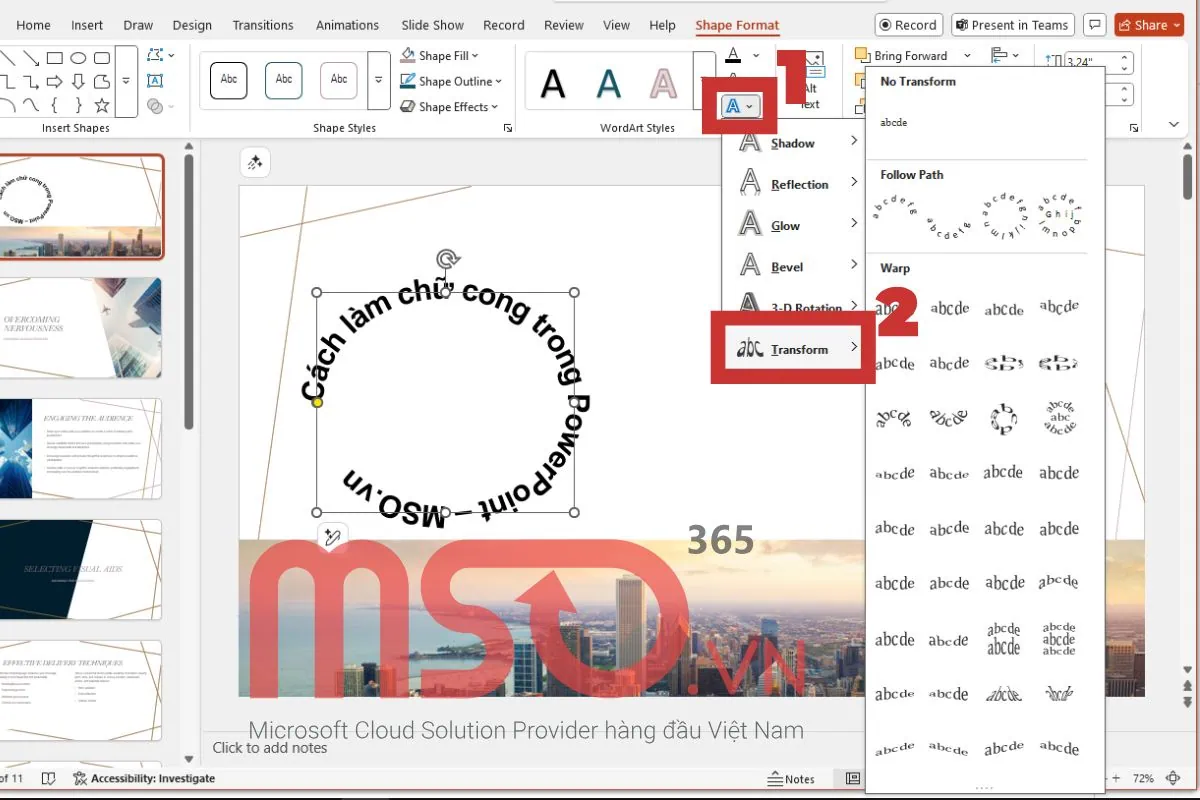The width and height of the screenshot is (1200, 800).
Task: Select the first Follow Path arch effect
Action: point(894,209)
